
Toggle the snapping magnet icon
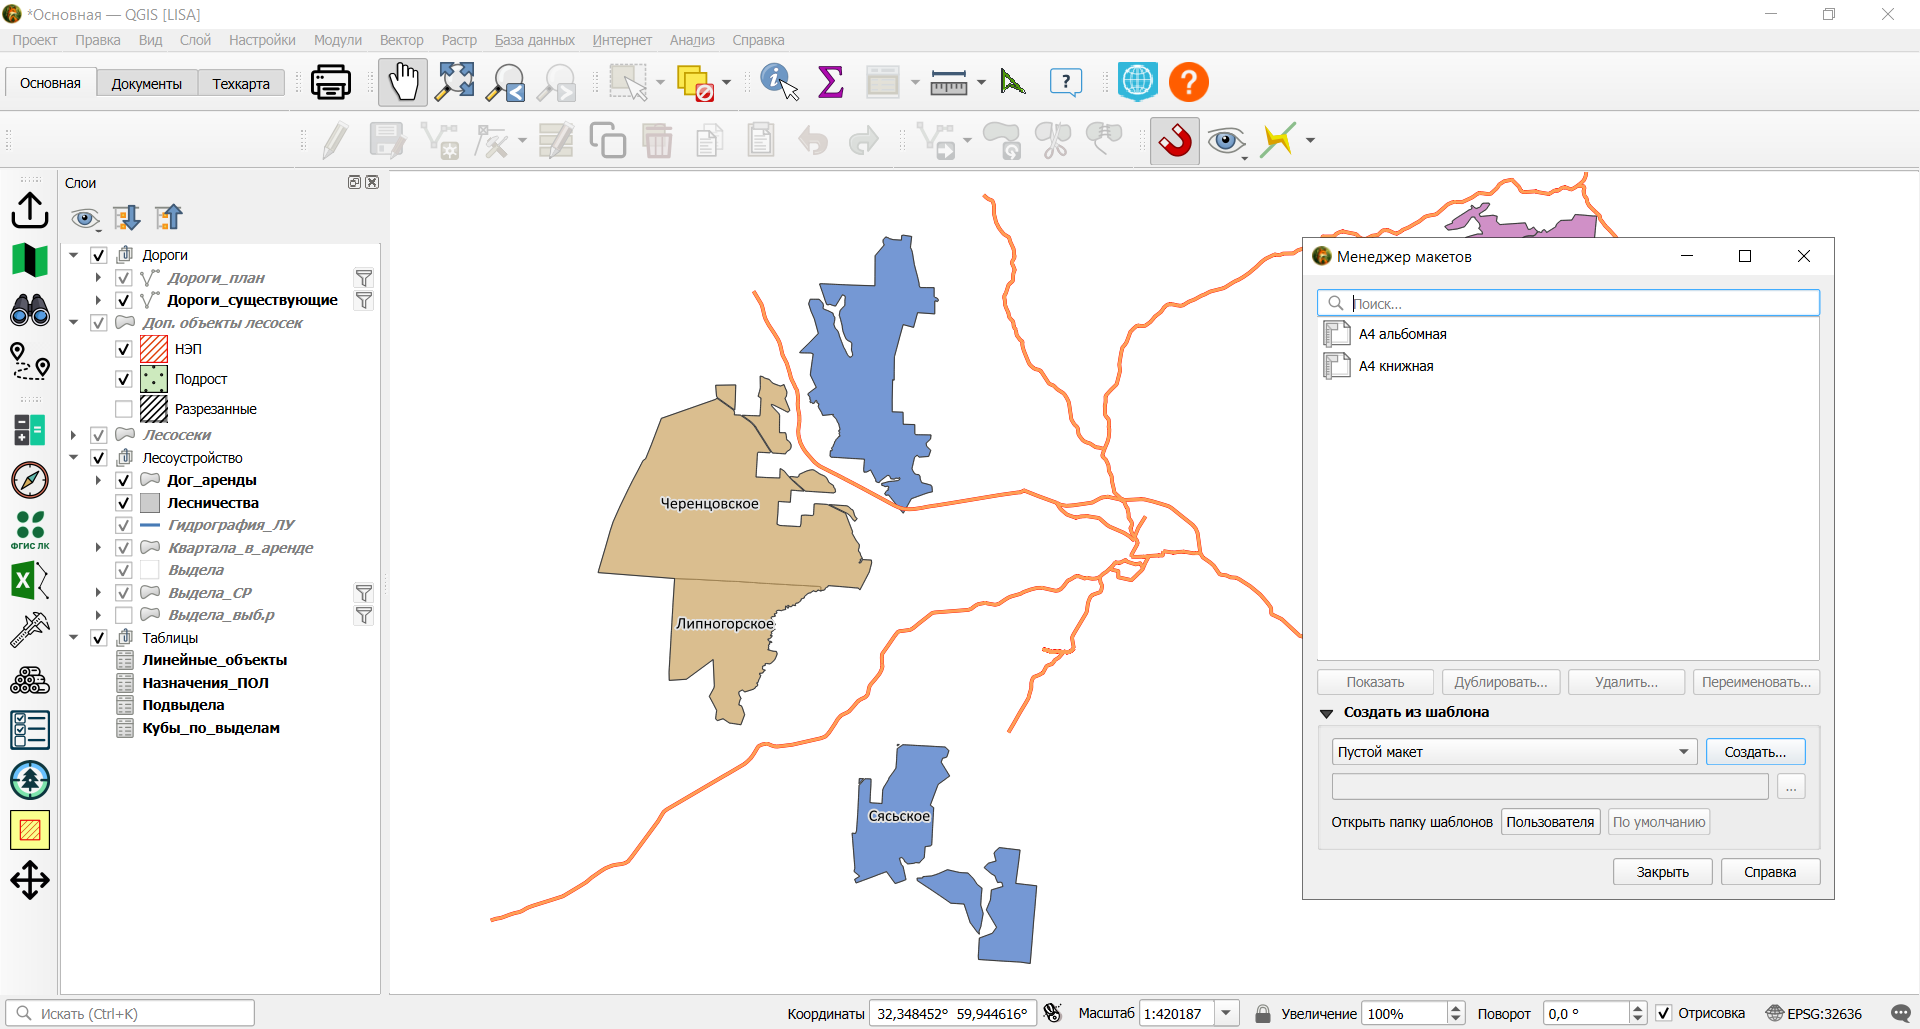(x=1175, y=141)
